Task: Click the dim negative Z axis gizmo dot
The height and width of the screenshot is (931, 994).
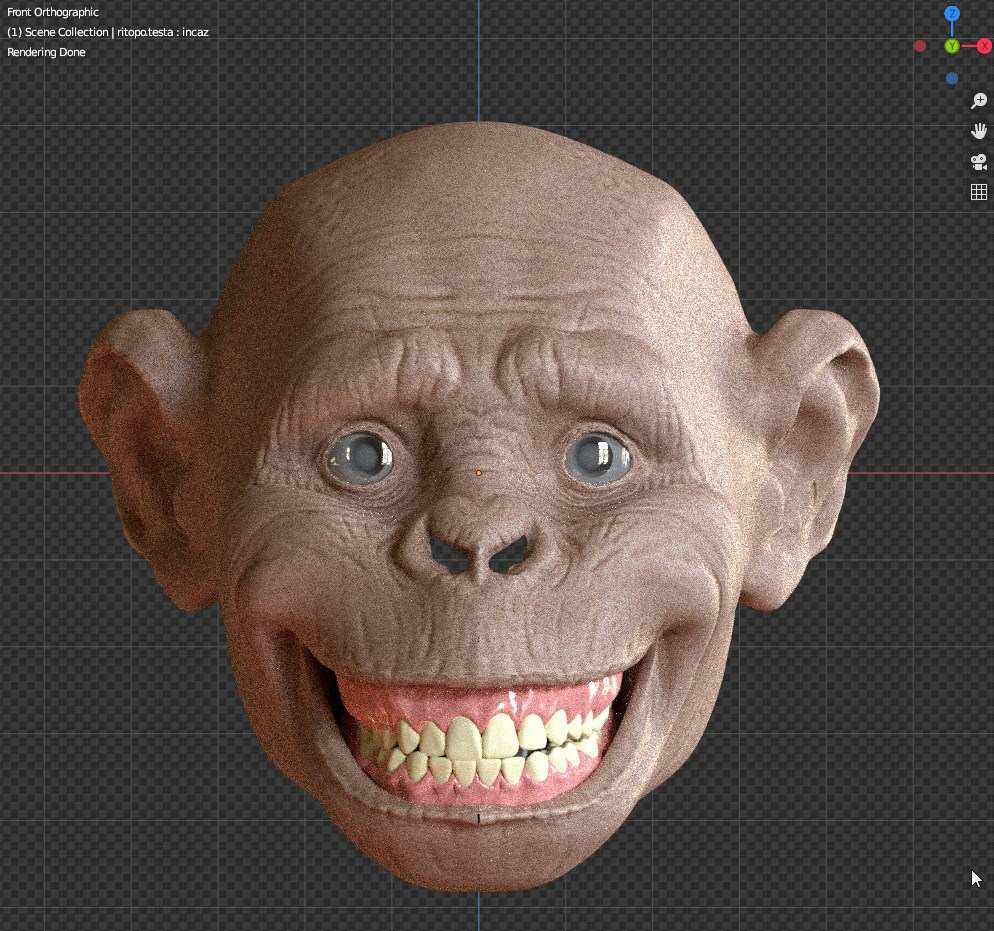Action: click(x=952, y=78)
